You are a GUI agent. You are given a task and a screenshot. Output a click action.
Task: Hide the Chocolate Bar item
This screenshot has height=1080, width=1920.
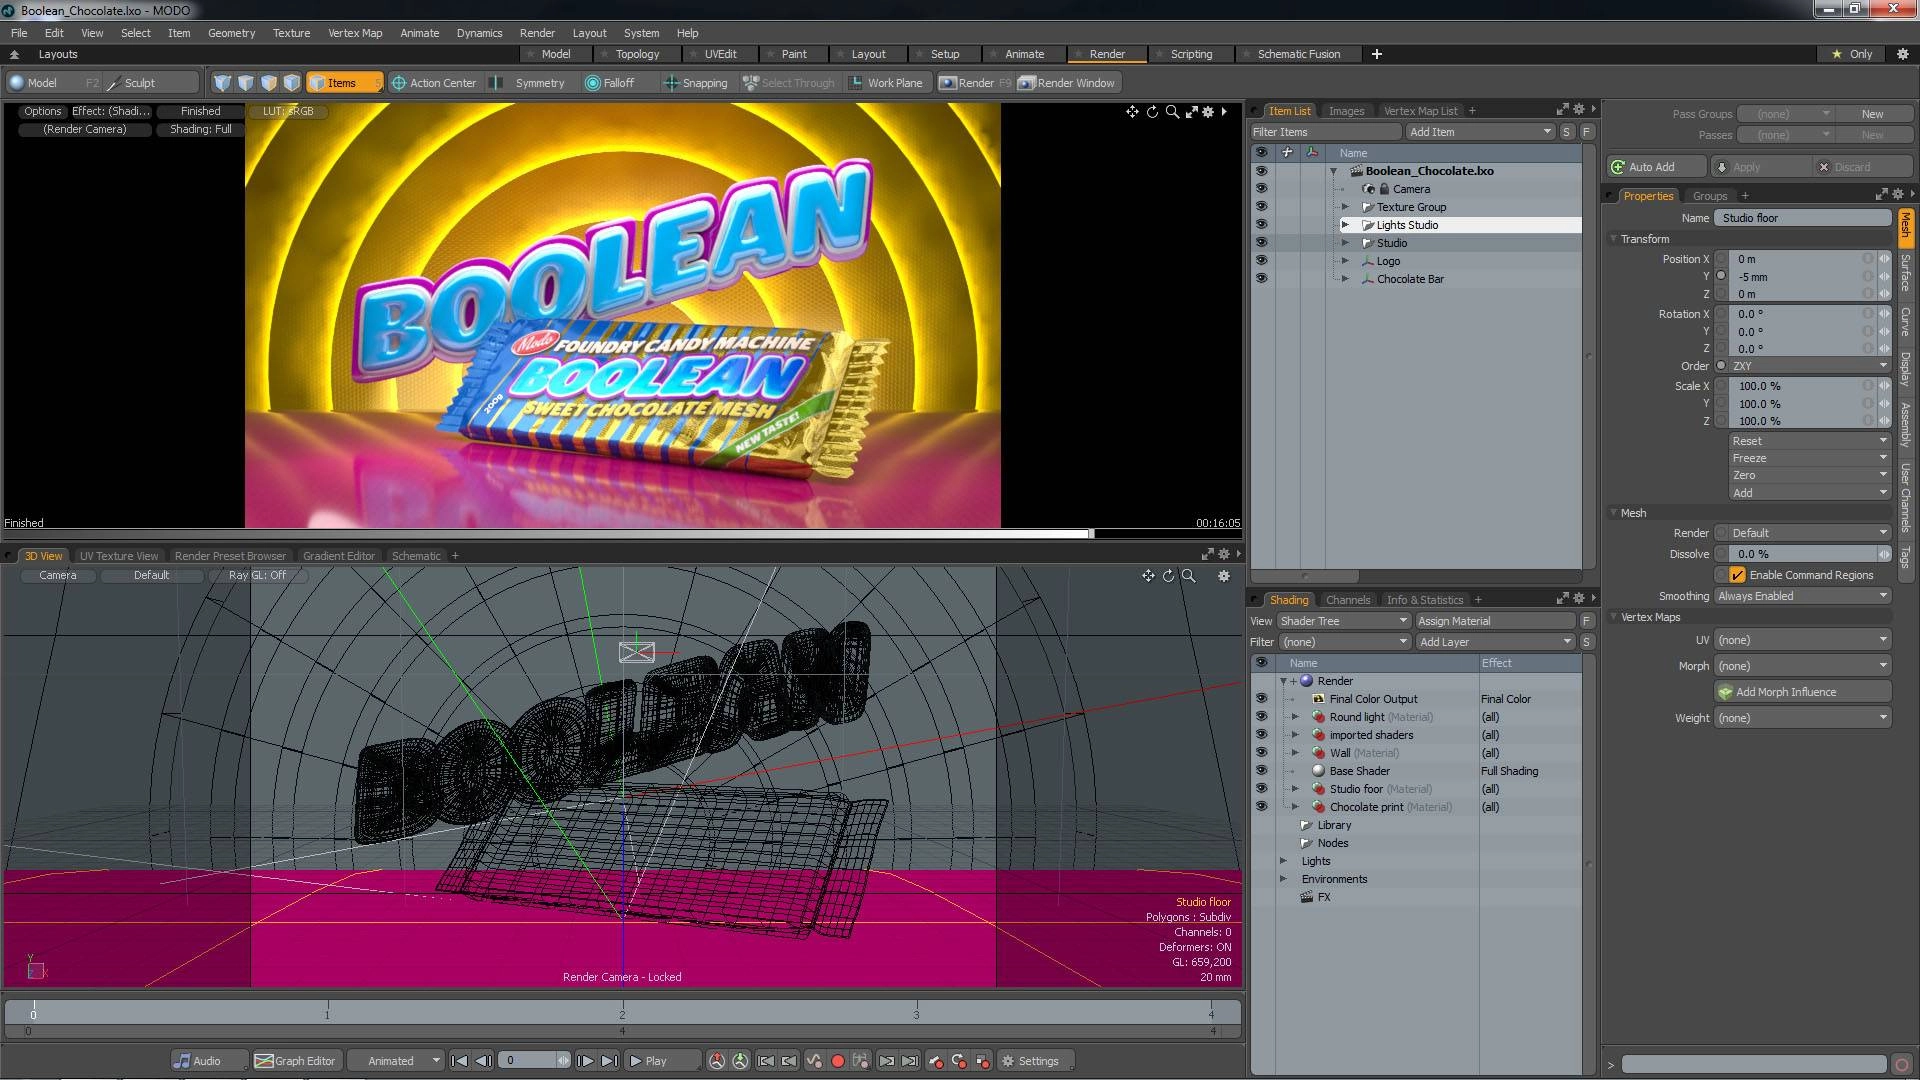[1261, 279]
